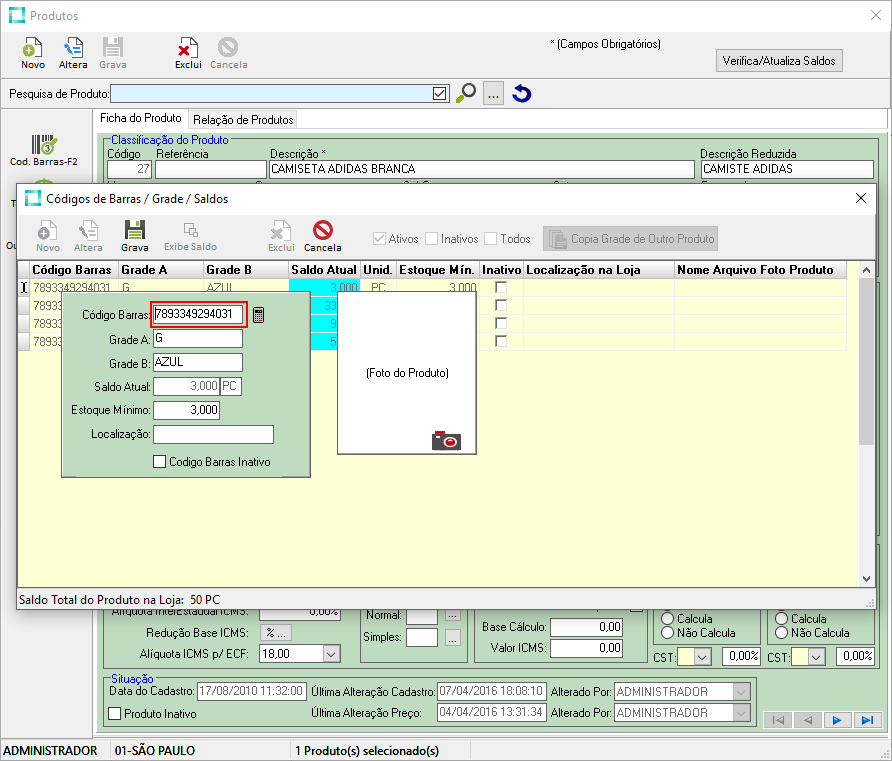Click the magnifying glass search icon
892x761 pixels.
pyautogui.click(x=466, y=93)
